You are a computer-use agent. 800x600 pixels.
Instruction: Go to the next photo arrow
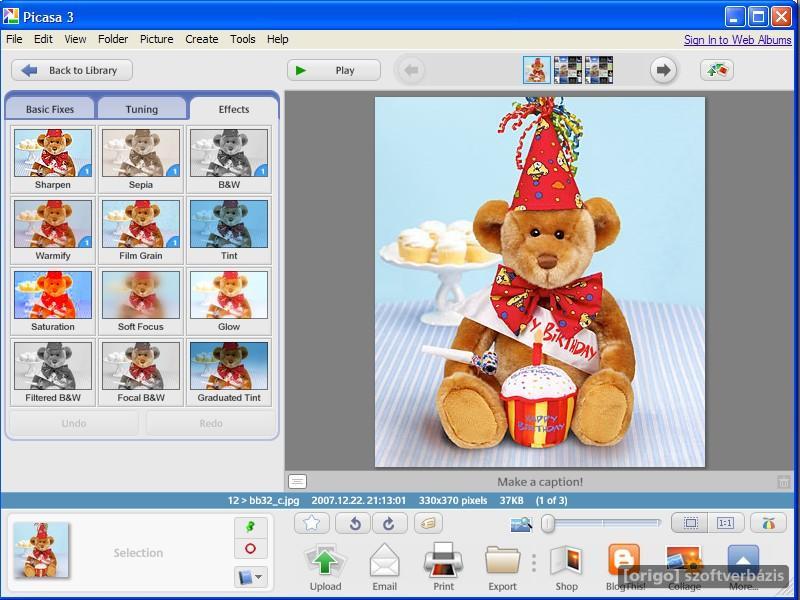click(663, 70)
